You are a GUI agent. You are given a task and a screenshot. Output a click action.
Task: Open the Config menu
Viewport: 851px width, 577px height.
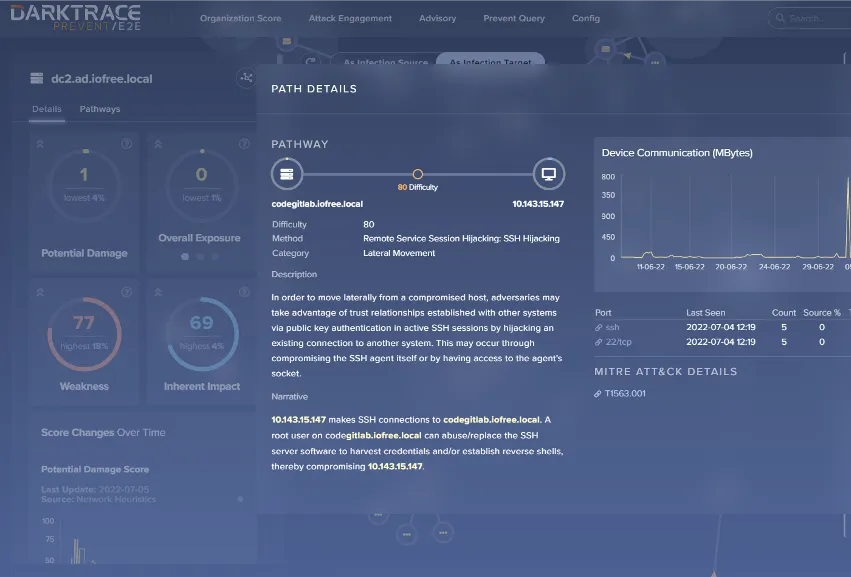tap(586, 18)
